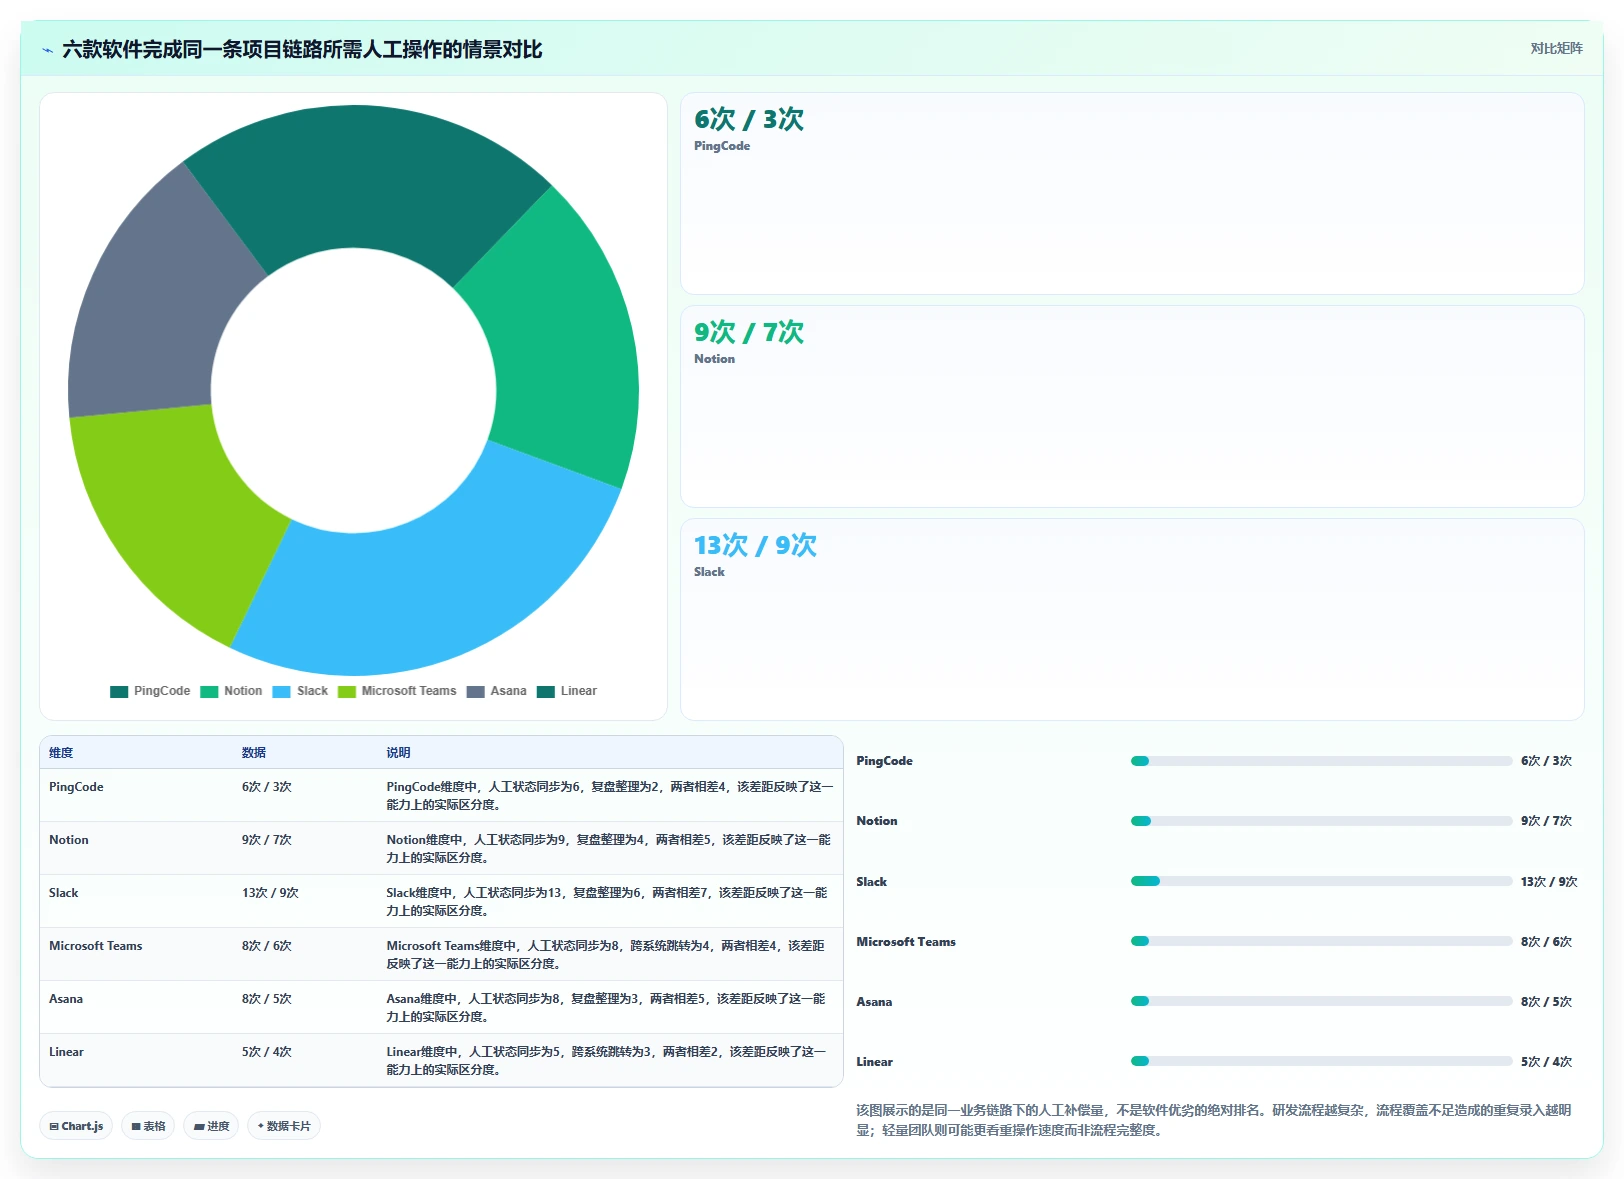Click the 说明 table column header

point(399,753)
